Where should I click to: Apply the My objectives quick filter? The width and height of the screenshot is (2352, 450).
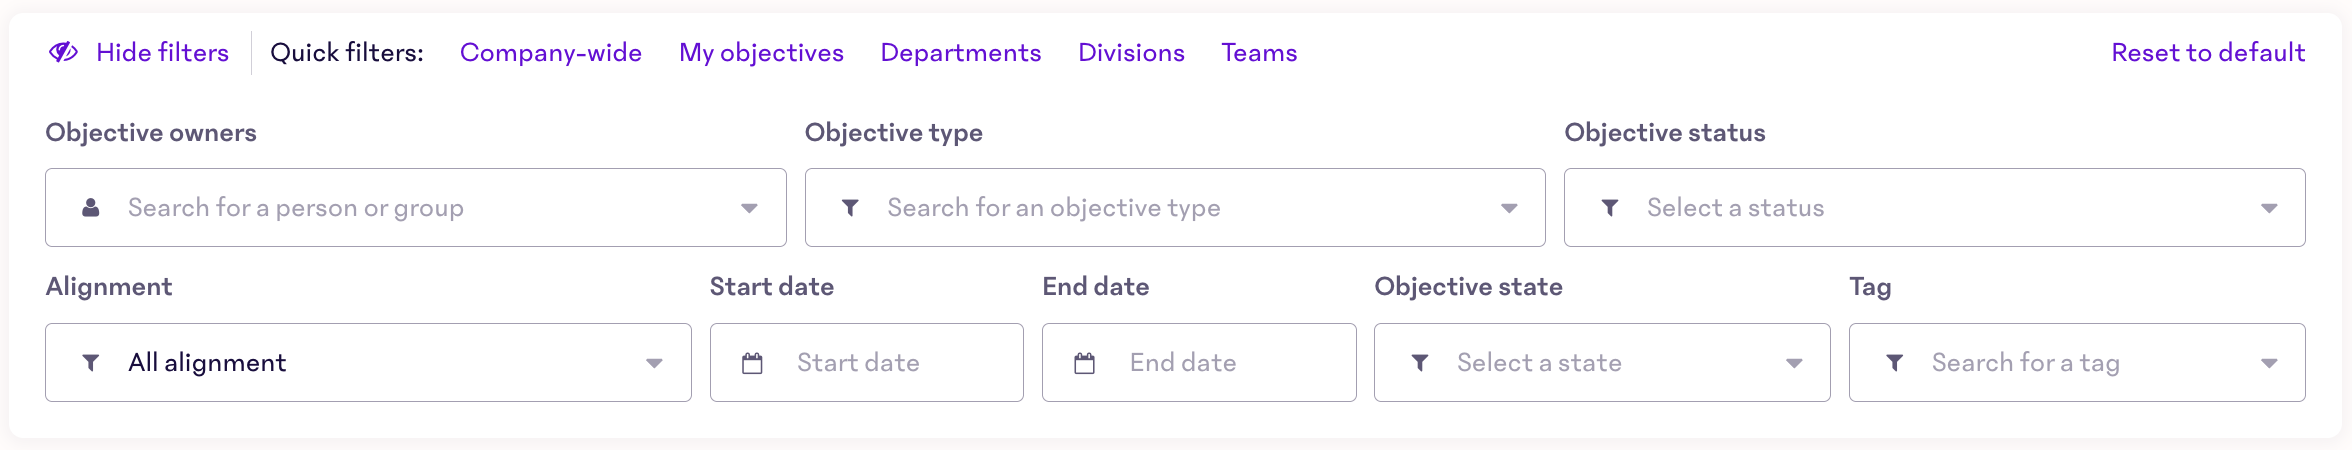761,53
